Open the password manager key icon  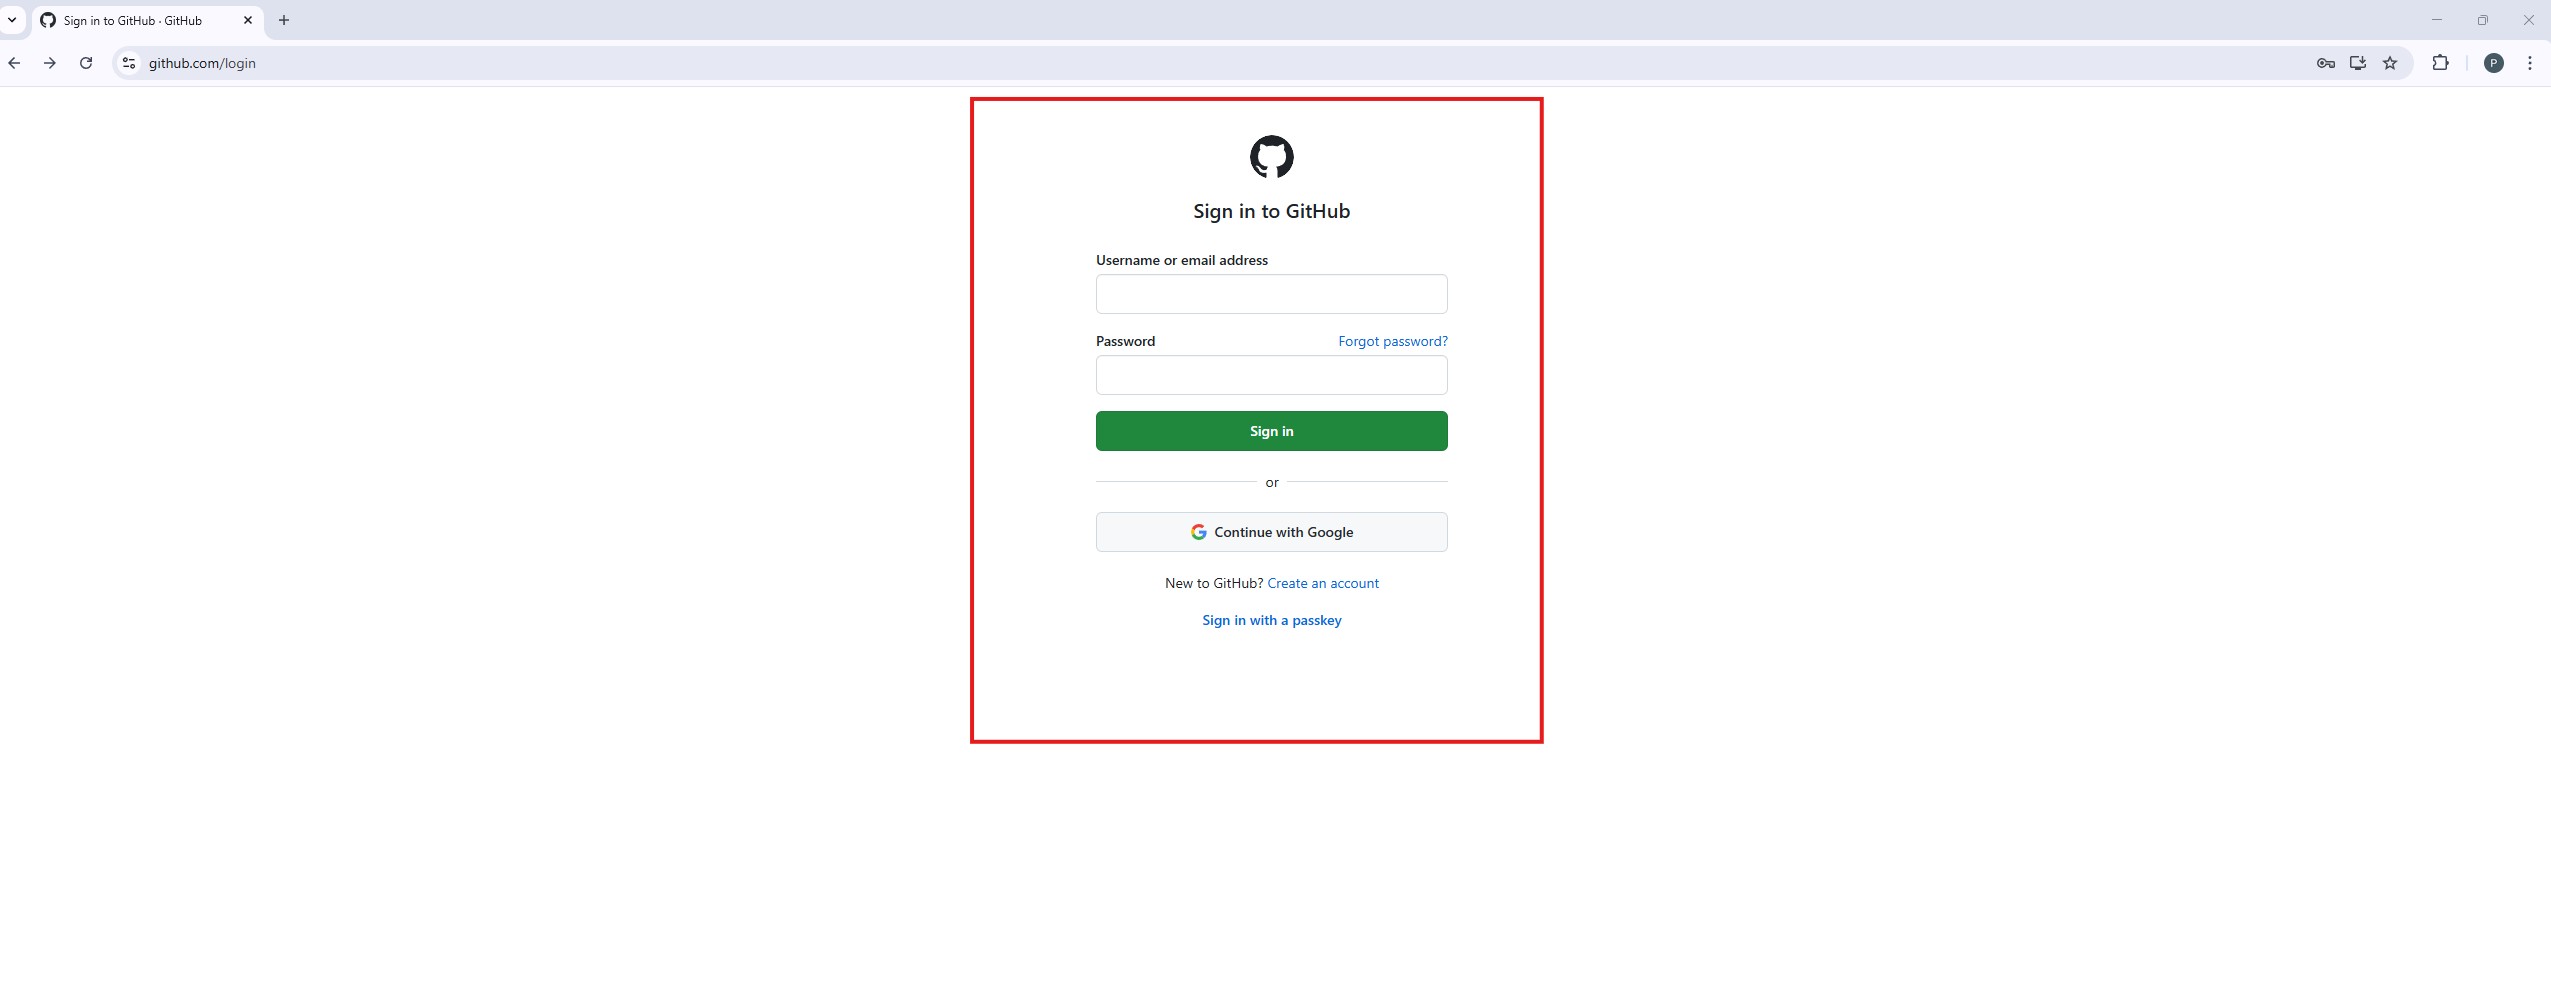pos(2325,63)
